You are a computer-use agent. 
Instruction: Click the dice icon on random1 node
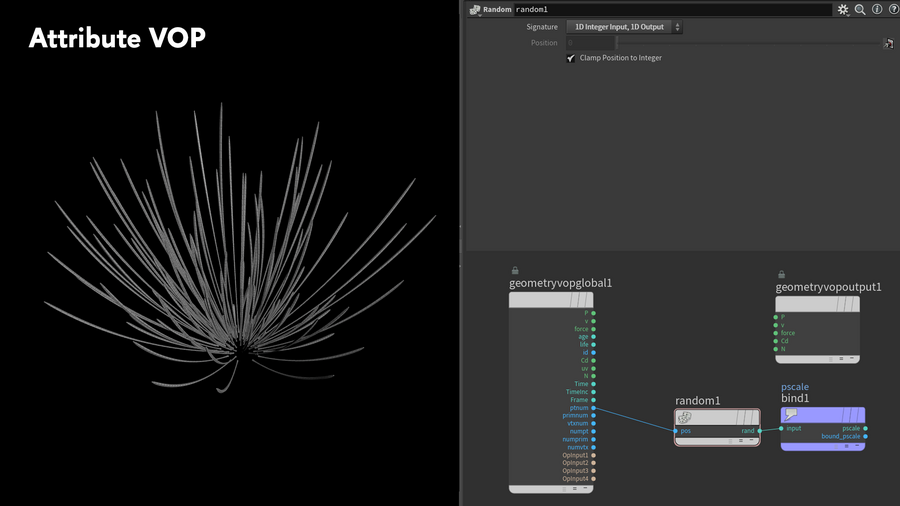click(x=685, y=418)
